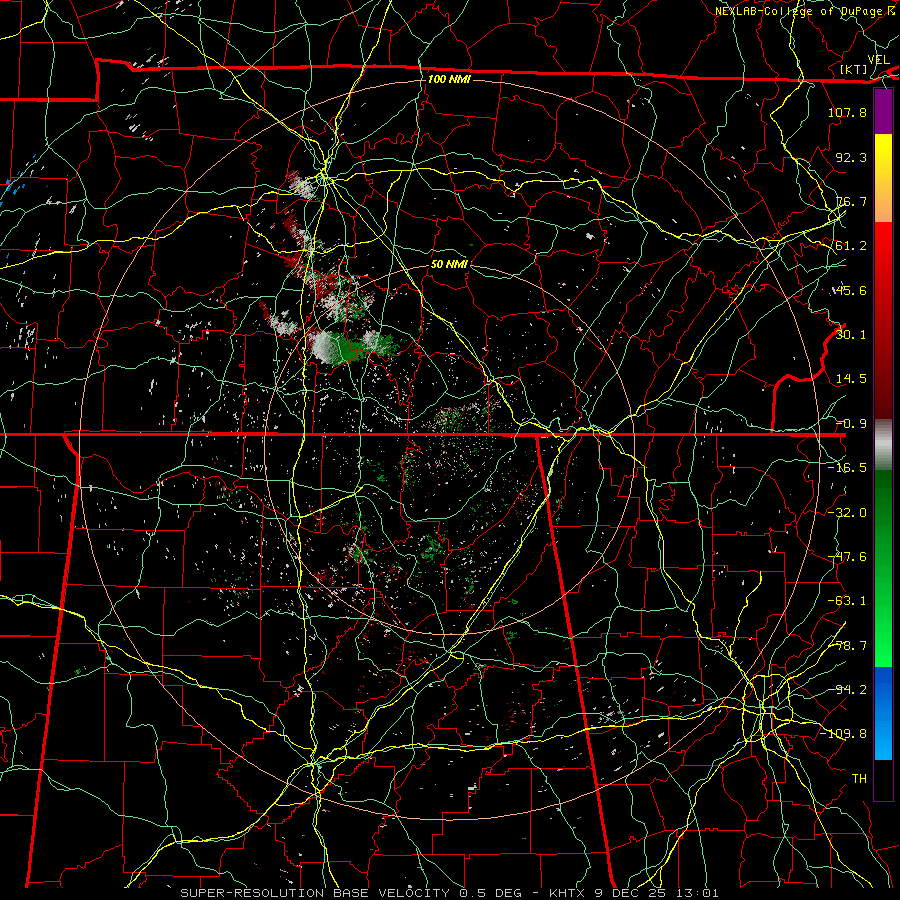
Task: Click the -94.2 legend value
Action: (x=847, y=690)
